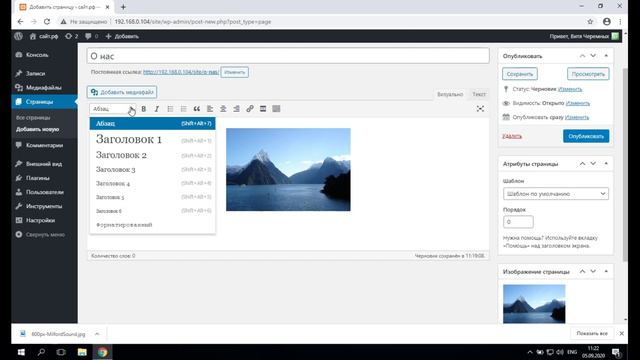Click the featured image thumbnail
Viewport: 640px width, 360px height.
(x=534, y=304)
